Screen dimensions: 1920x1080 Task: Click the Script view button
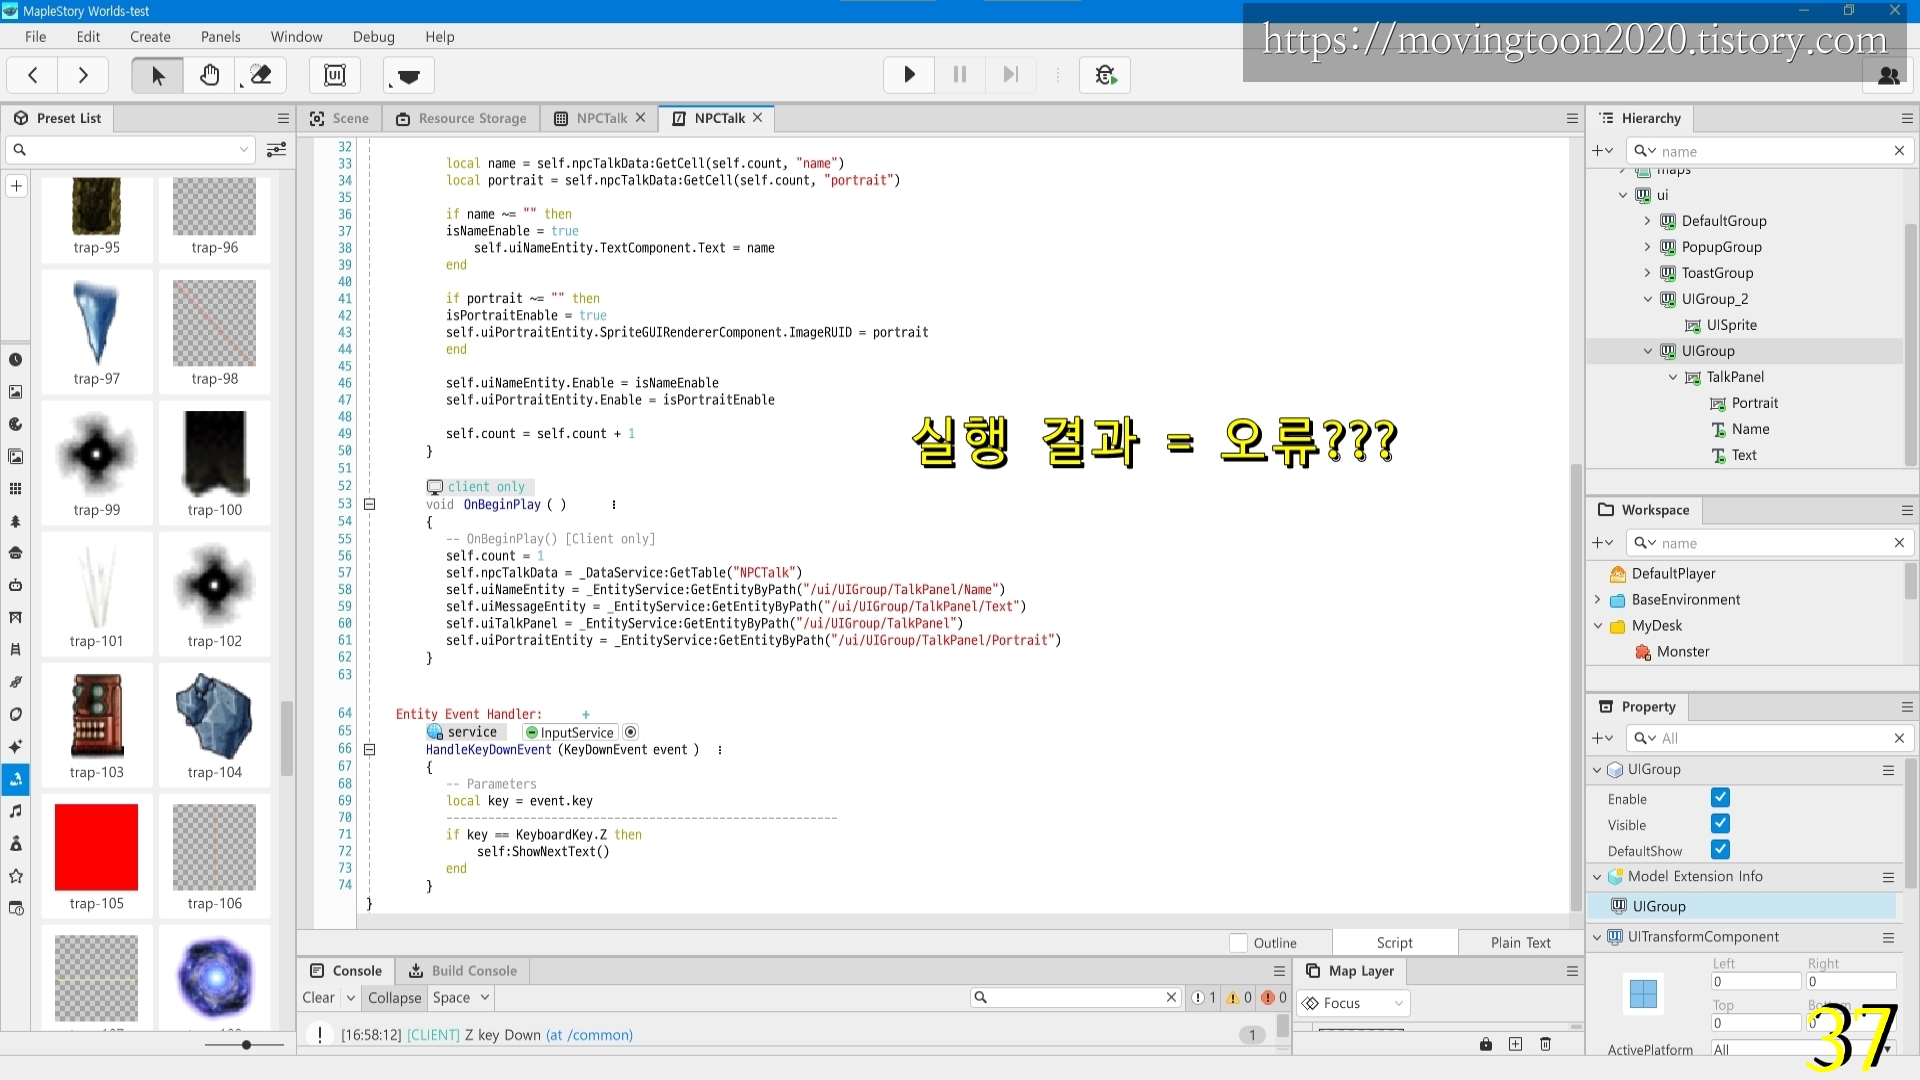[x=1394, y=943]
